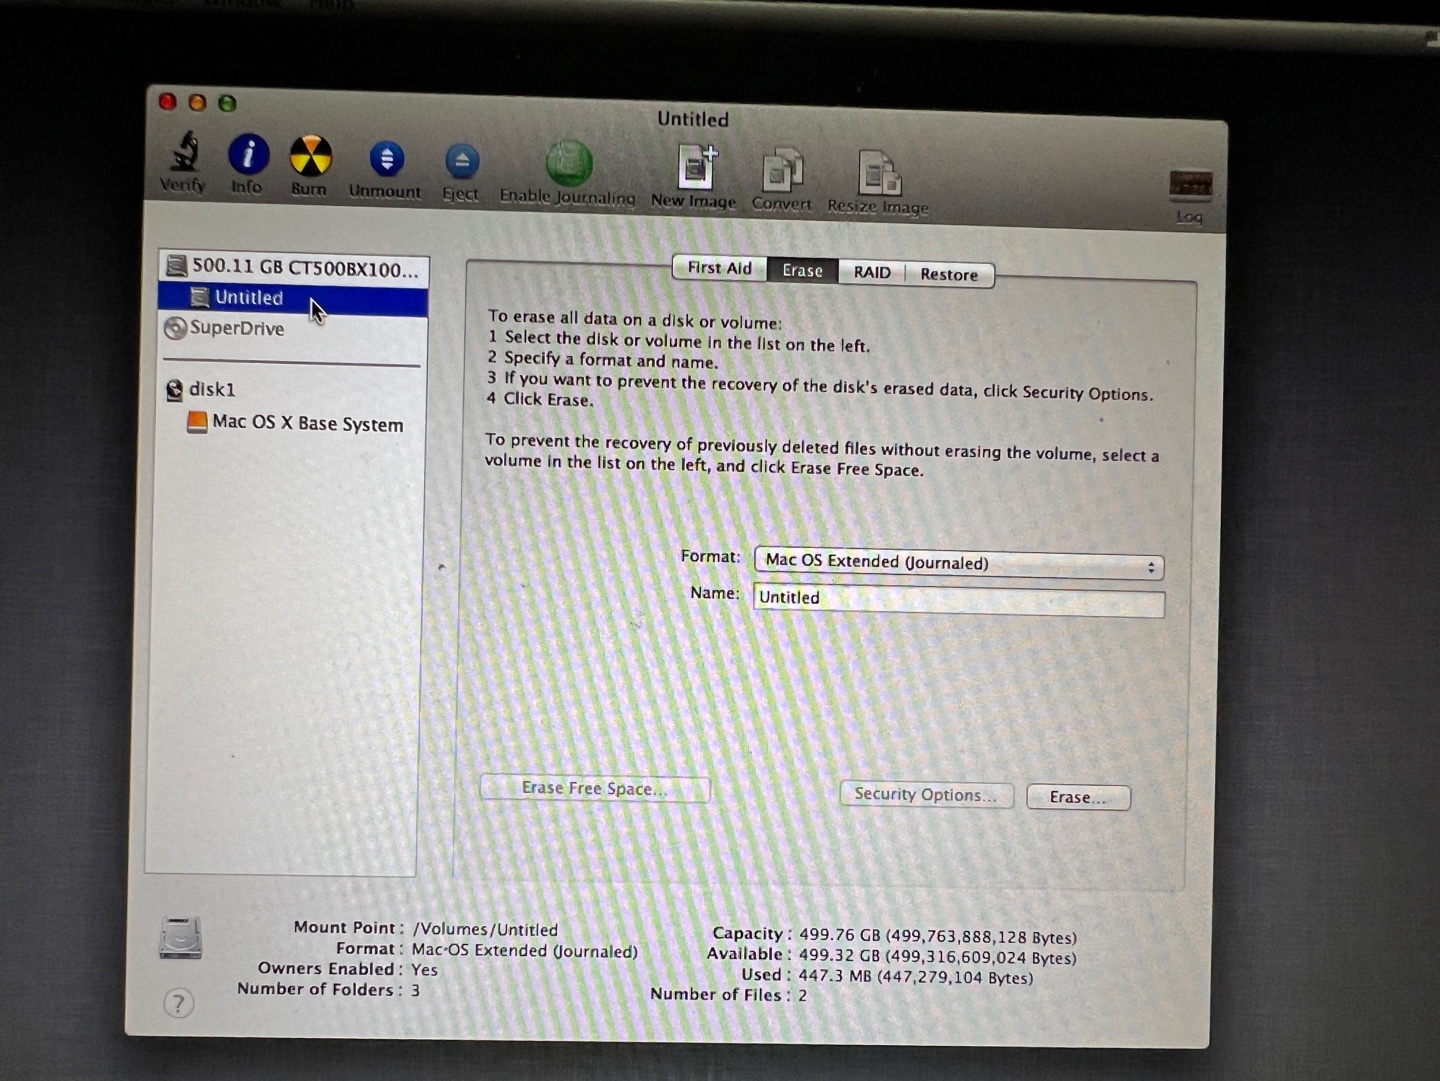Image resolution: width=1440 pixels, height=1081 pixels.
Task: Select the Untitled volume in sidebar
Action: (x=293, y=298)
